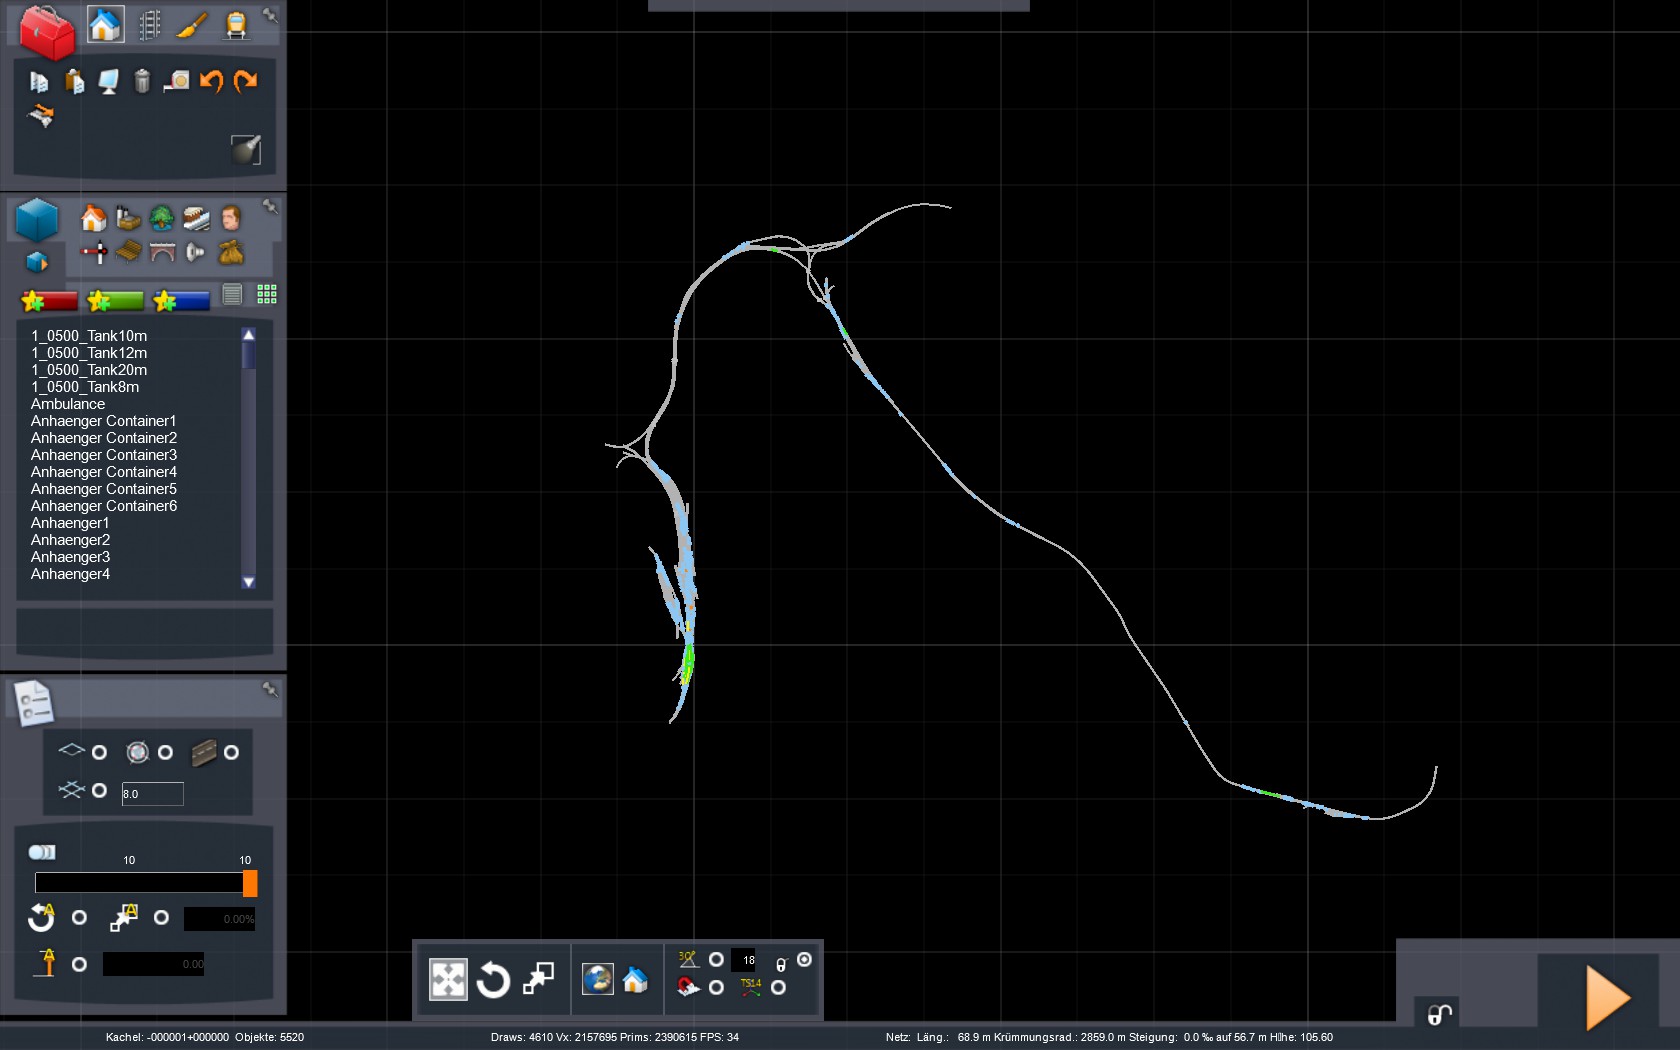Switch asset browser to list view
The width and height of the screenshot is (1680, 1050).
pos(233,294)
